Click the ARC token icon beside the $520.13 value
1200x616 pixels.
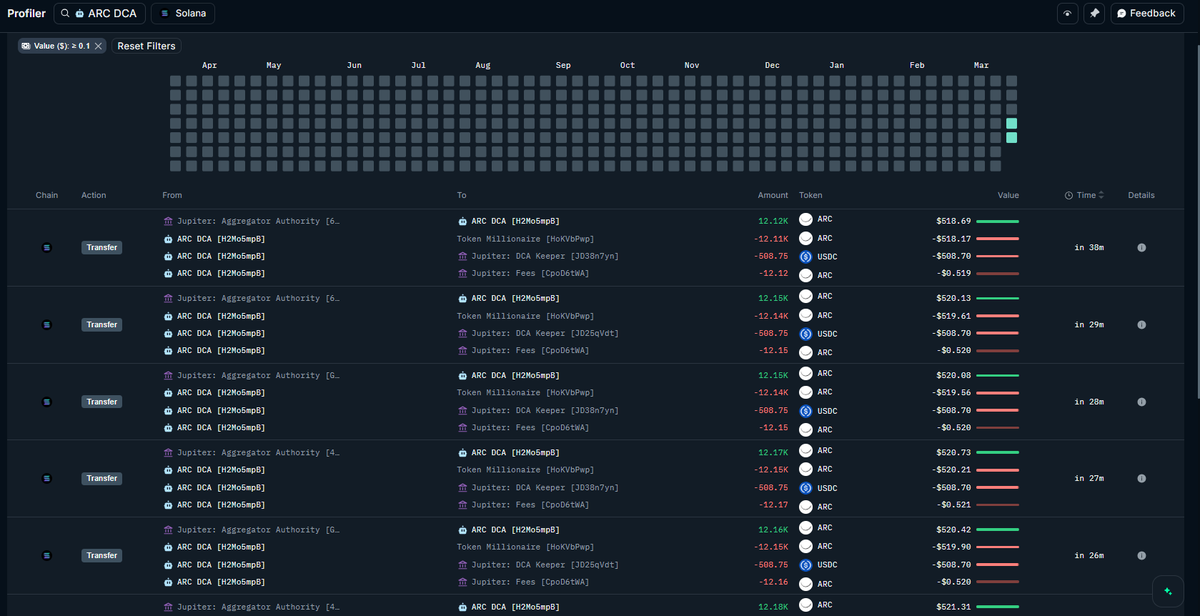806,297
